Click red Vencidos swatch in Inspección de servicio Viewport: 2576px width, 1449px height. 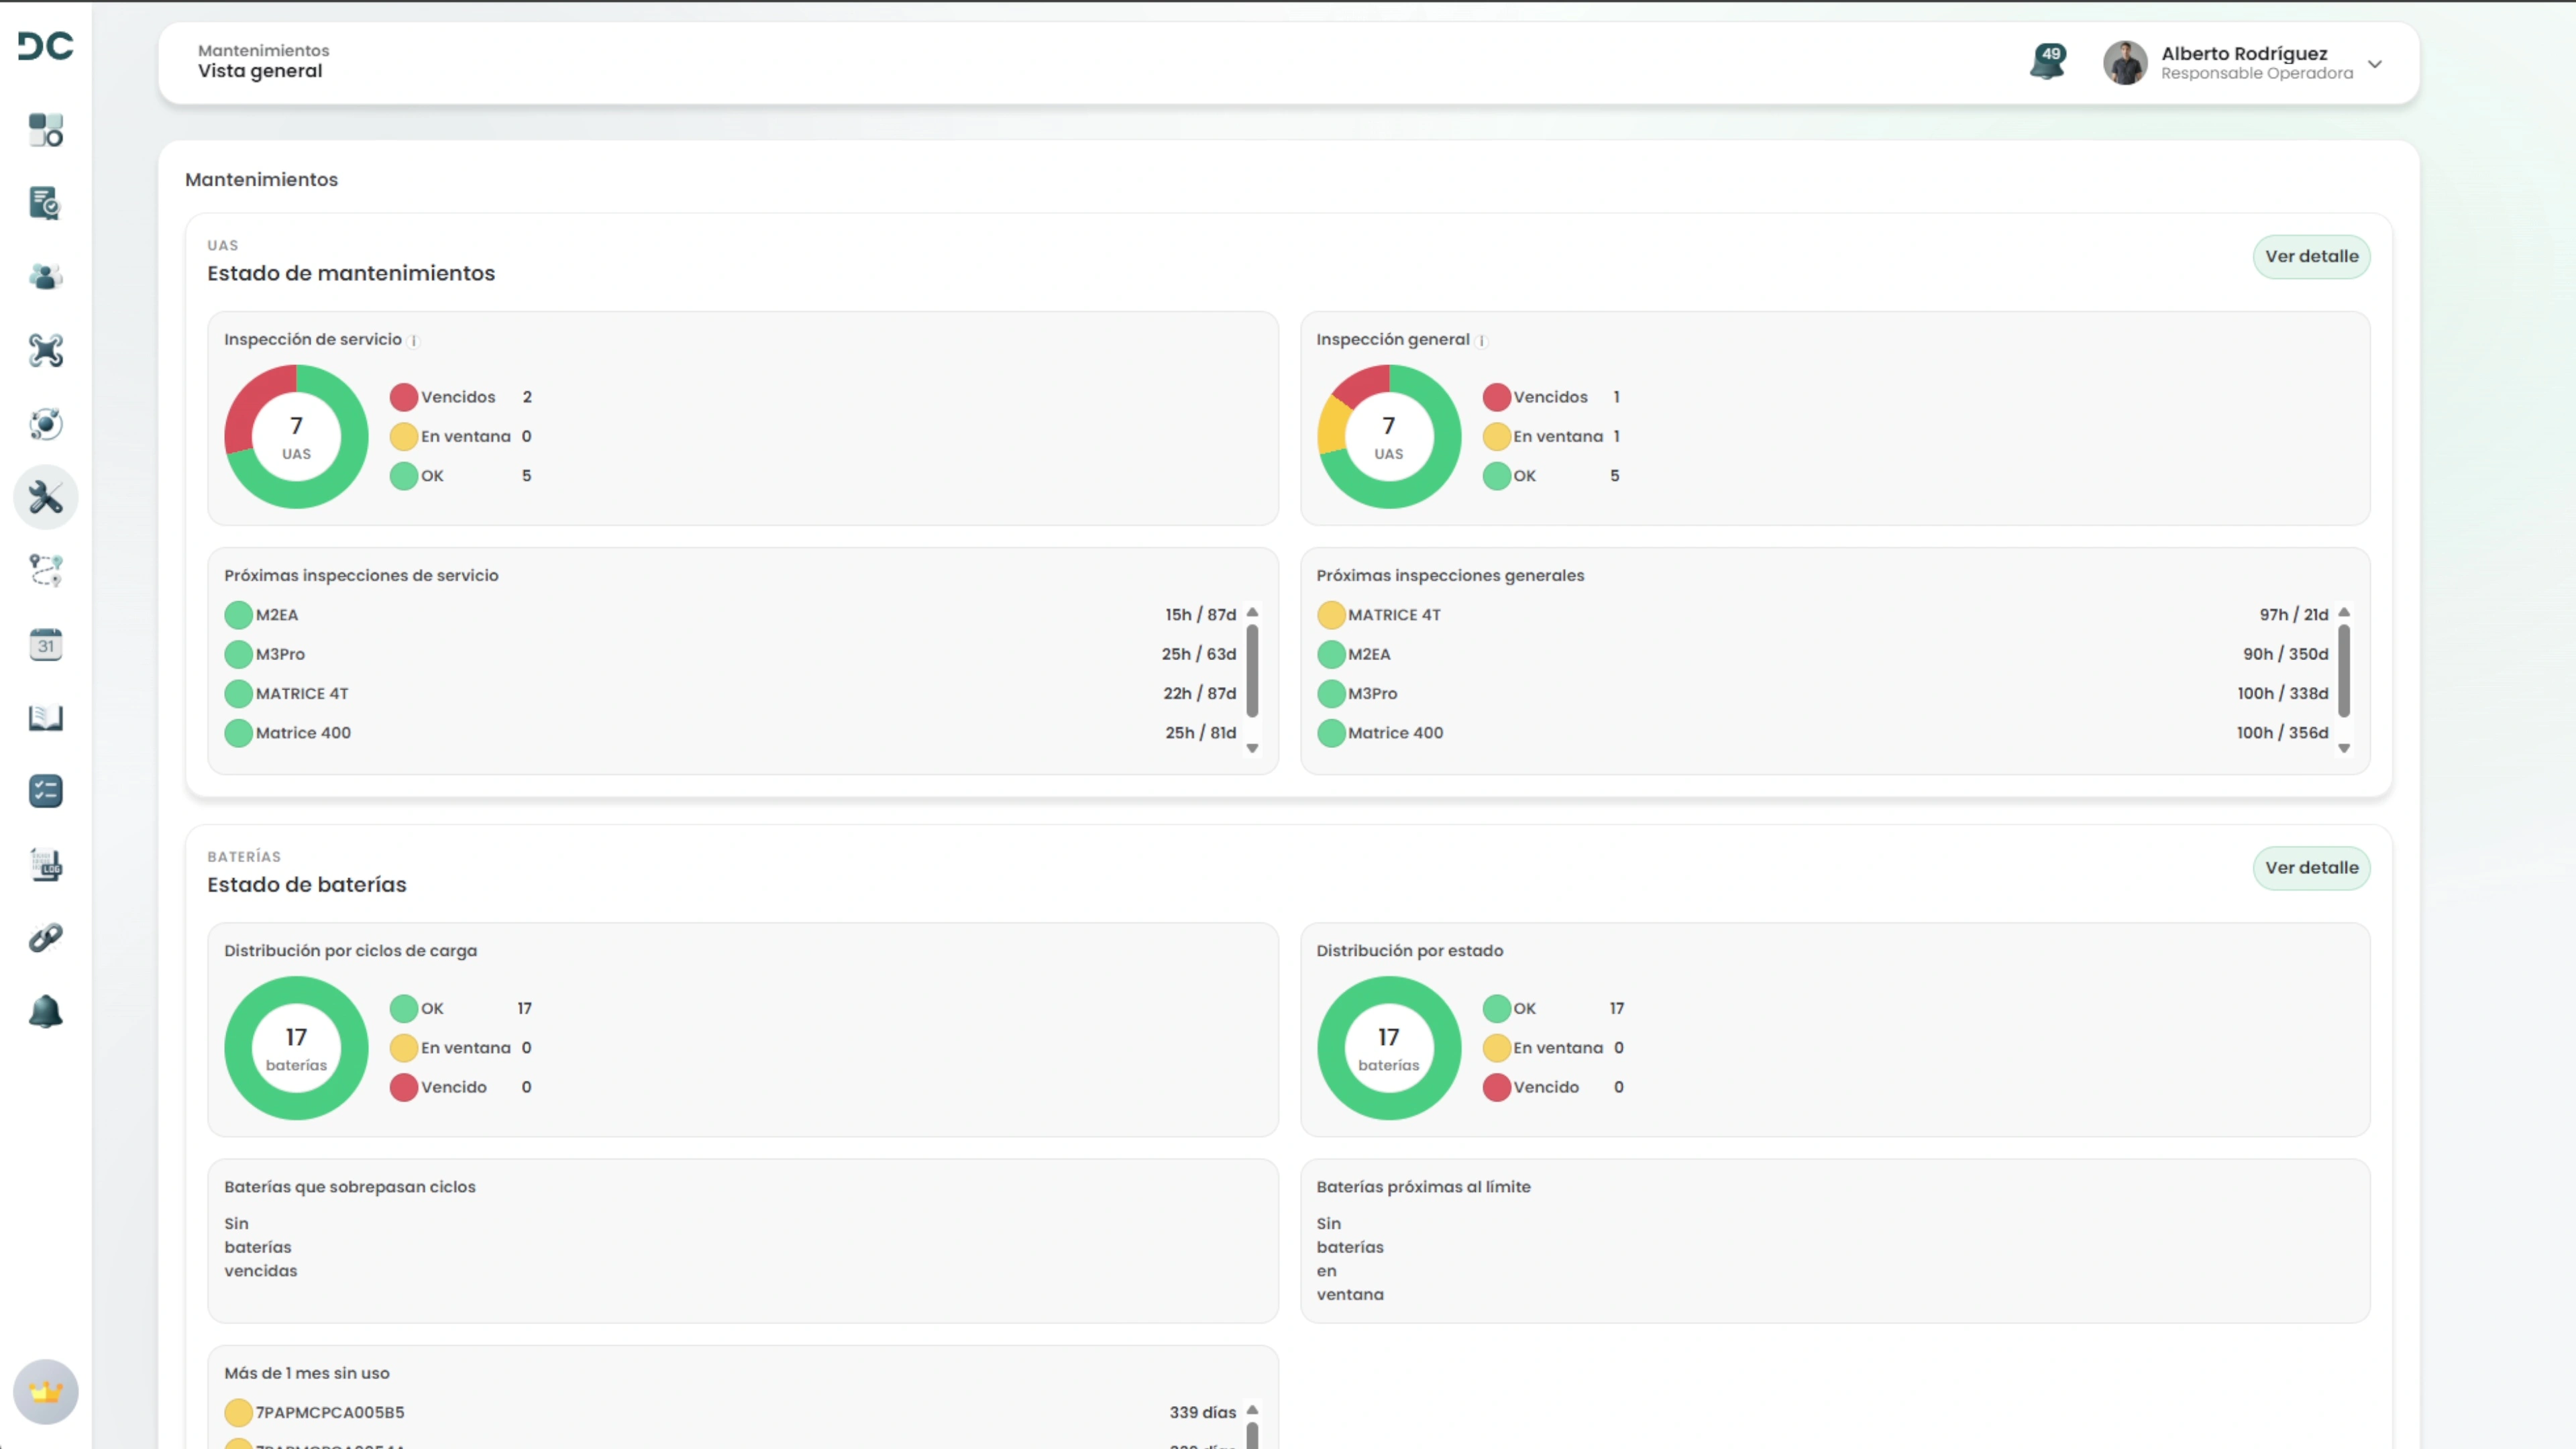(x=404, y=398)
